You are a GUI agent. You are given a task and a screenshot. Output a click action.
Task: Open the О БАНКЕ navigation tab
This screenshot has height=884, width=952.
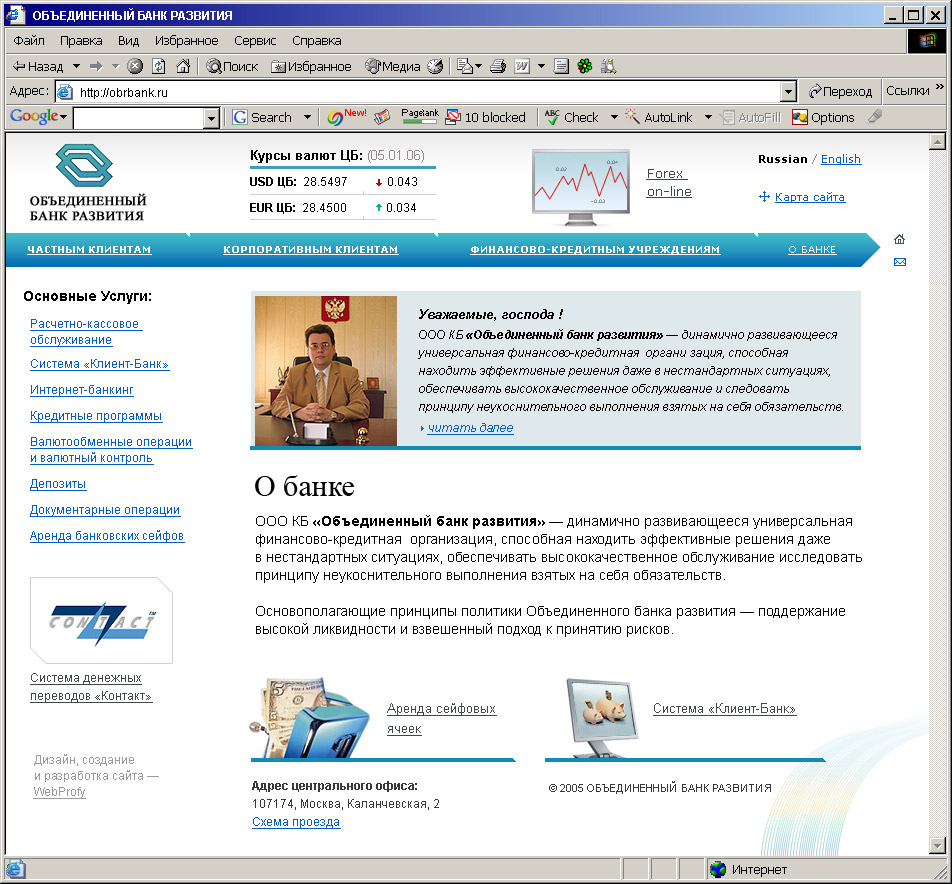point(812,250)
